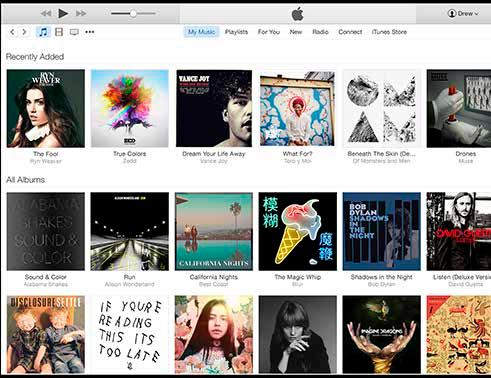Screen dimensions: 491x378
Task: Click the Apple logo in the display area
Action: click(x=298, y=14)
